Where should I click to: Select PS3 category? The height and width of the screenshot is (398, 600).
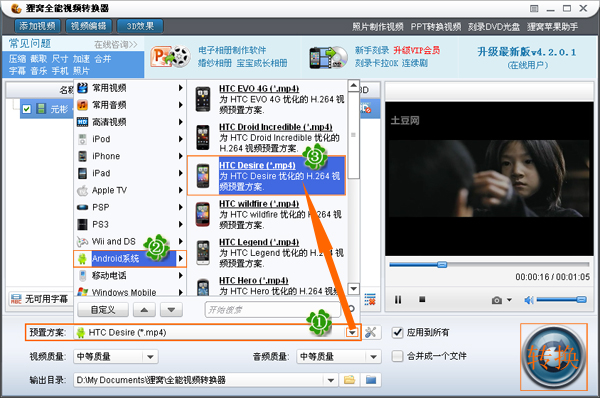pos(130,224)
